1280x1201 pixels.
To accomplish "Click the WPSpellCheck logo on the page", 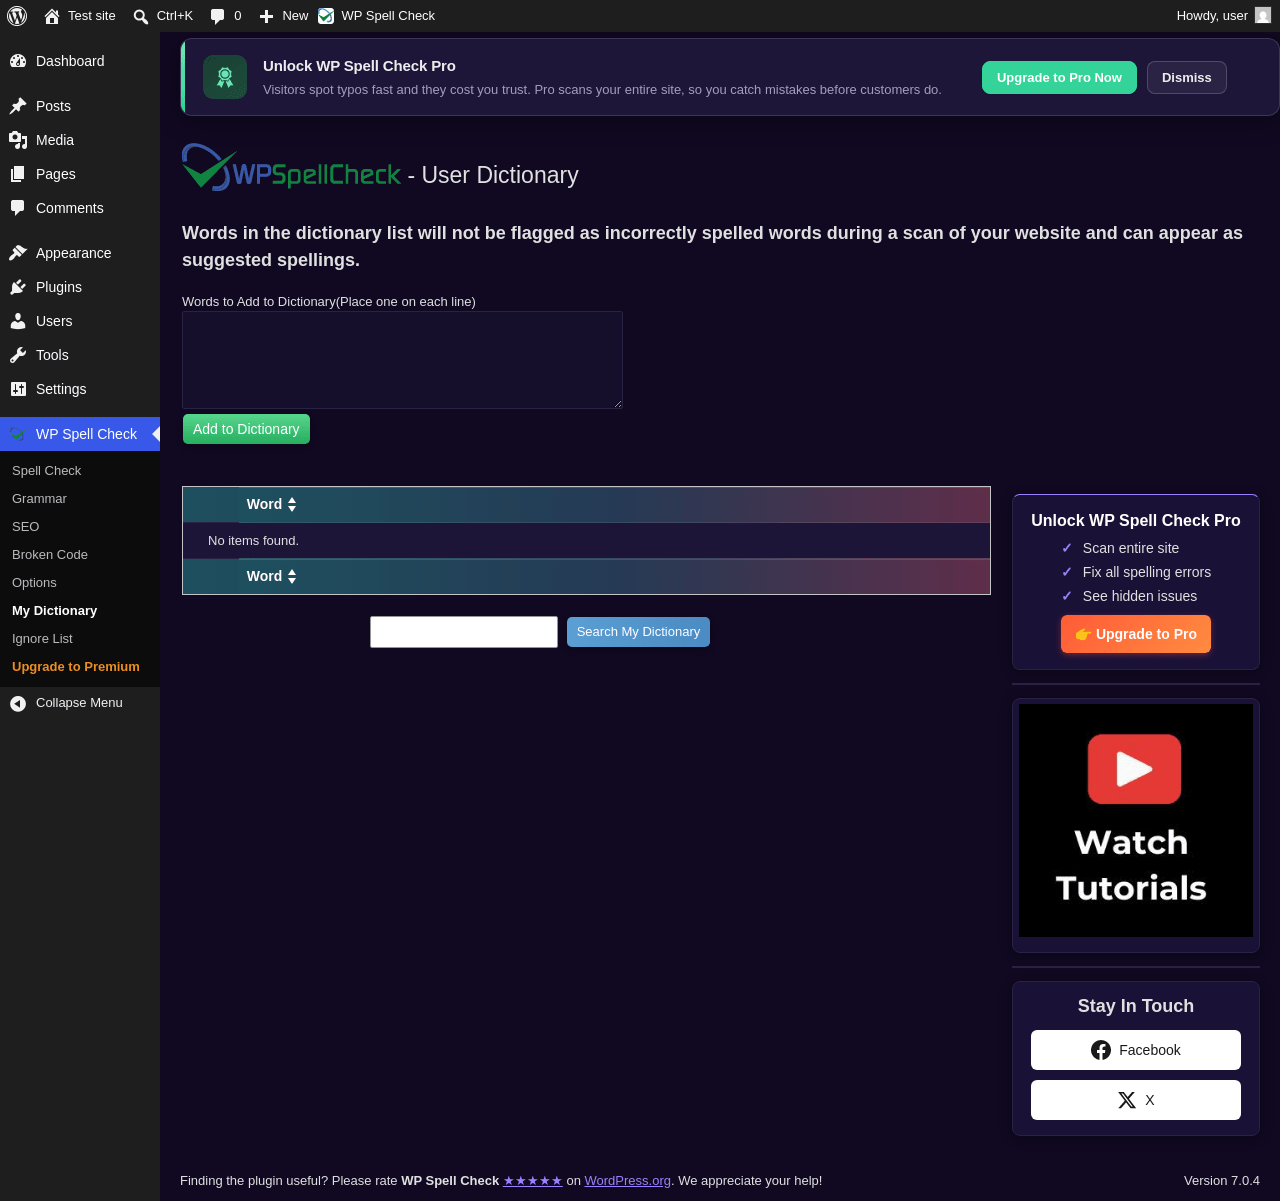I will [291, 168].
